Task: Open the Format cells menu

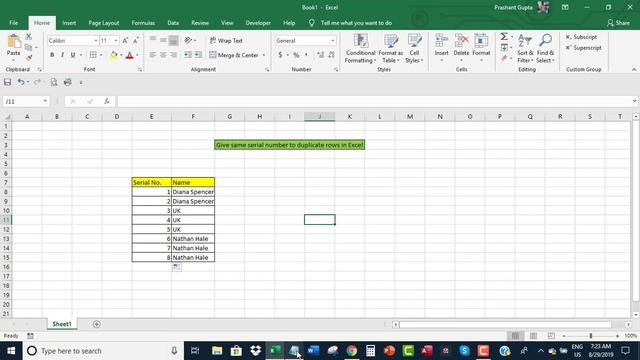Action: pos(481,48)
